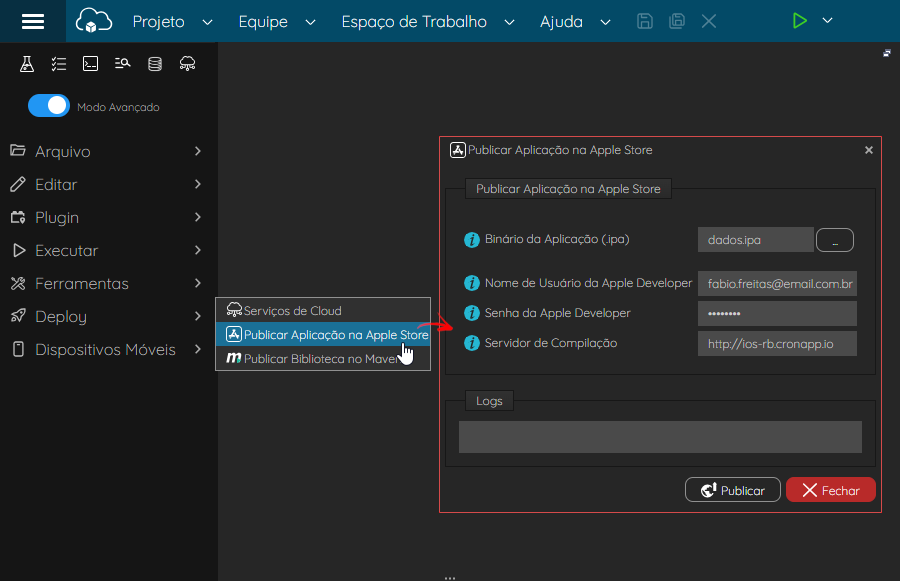Click the Apple Developer password field
Viewport: 900px width, 581px height.
click(777, 313)
